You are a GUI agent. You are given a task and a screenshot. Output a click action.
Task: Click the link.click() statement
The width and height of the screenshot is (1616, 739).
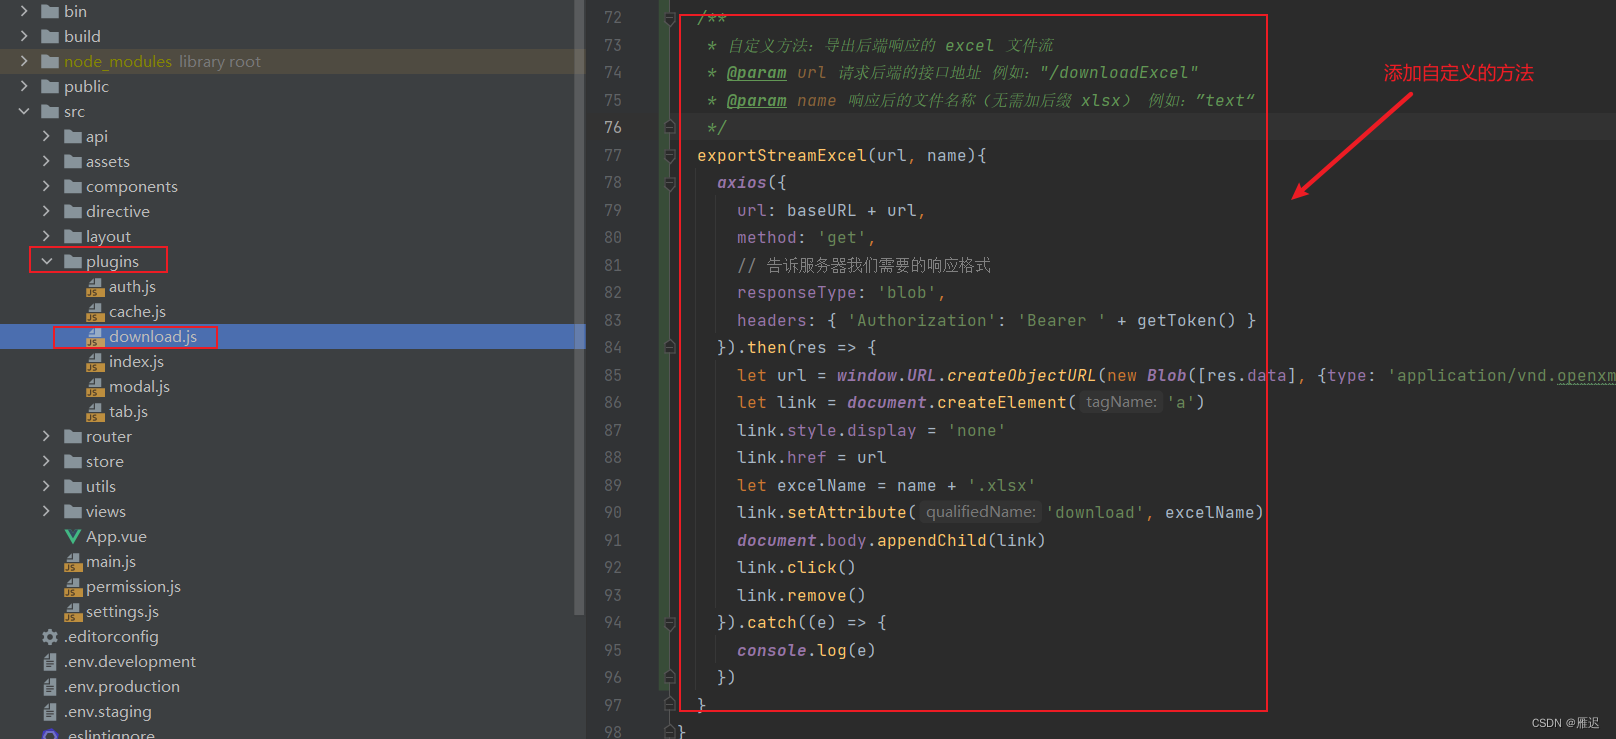click(796, 568)
